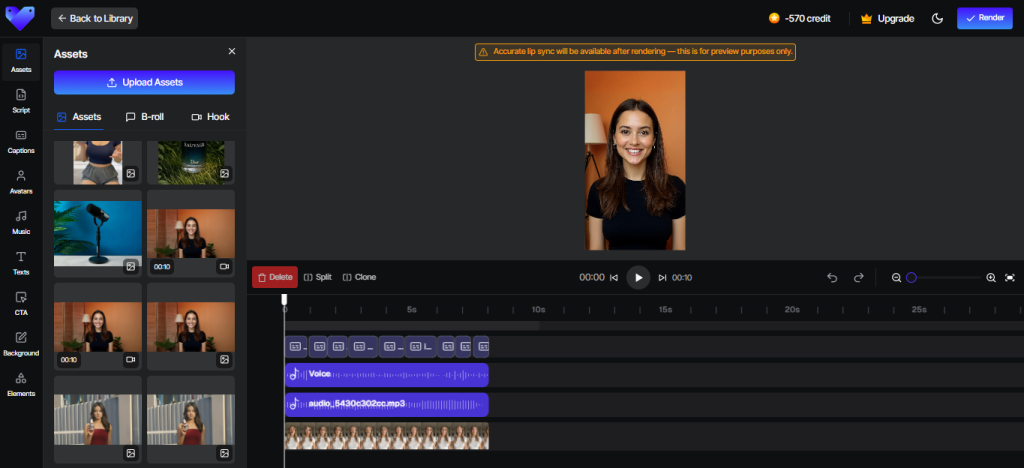Select the audio_5430c302cc.mp3 clip
Screen dimensions: 1024x468
[x=387, y=404]
